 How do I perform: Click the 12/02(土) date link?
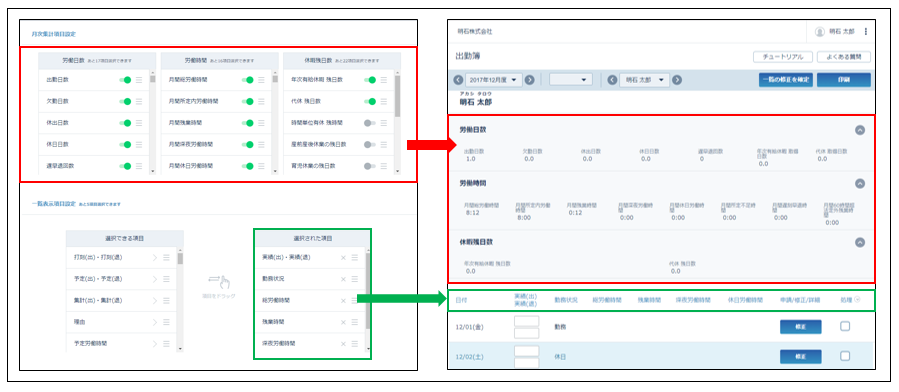coord(470,356)
